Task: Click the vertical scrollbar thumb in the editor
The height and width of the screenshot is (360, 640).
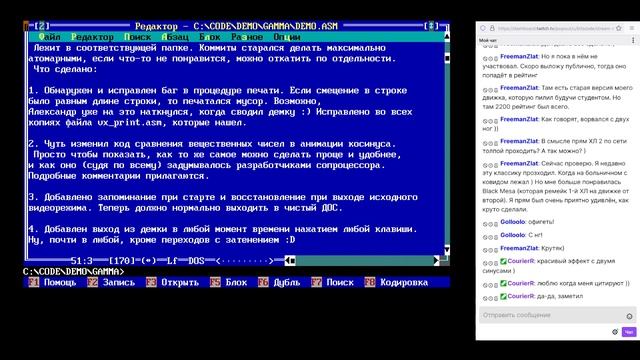Action: 447,58
